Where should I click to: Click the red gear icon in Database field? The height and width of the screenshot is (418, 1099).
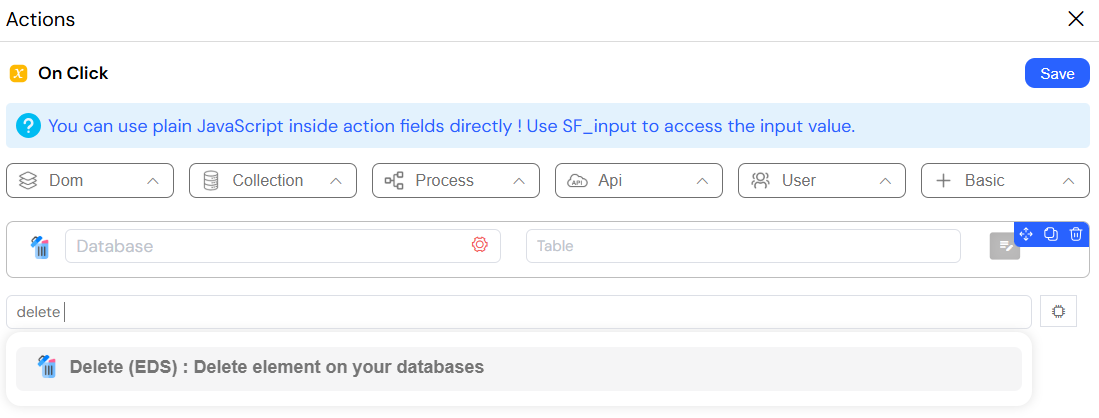479,244
